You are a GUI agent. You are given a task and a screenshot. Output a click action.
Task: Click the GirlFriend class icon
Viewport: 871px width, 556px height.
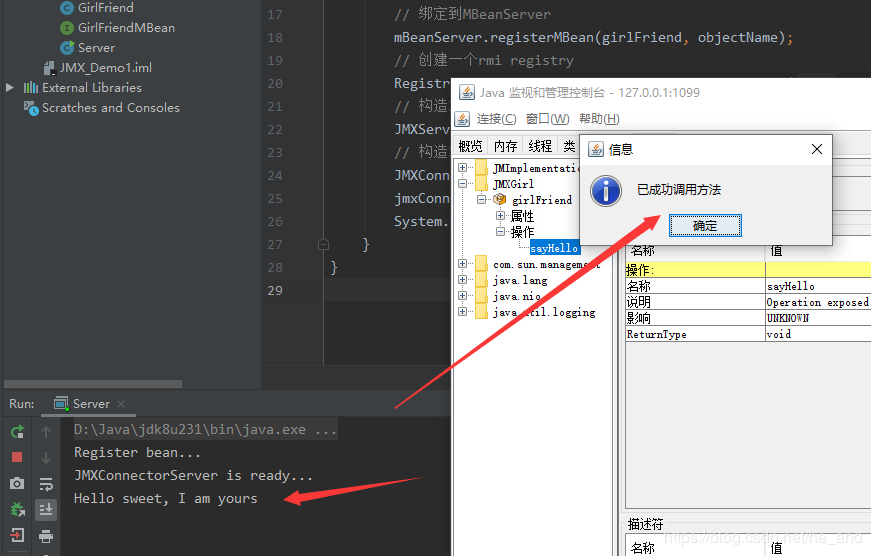pos(67,8)
